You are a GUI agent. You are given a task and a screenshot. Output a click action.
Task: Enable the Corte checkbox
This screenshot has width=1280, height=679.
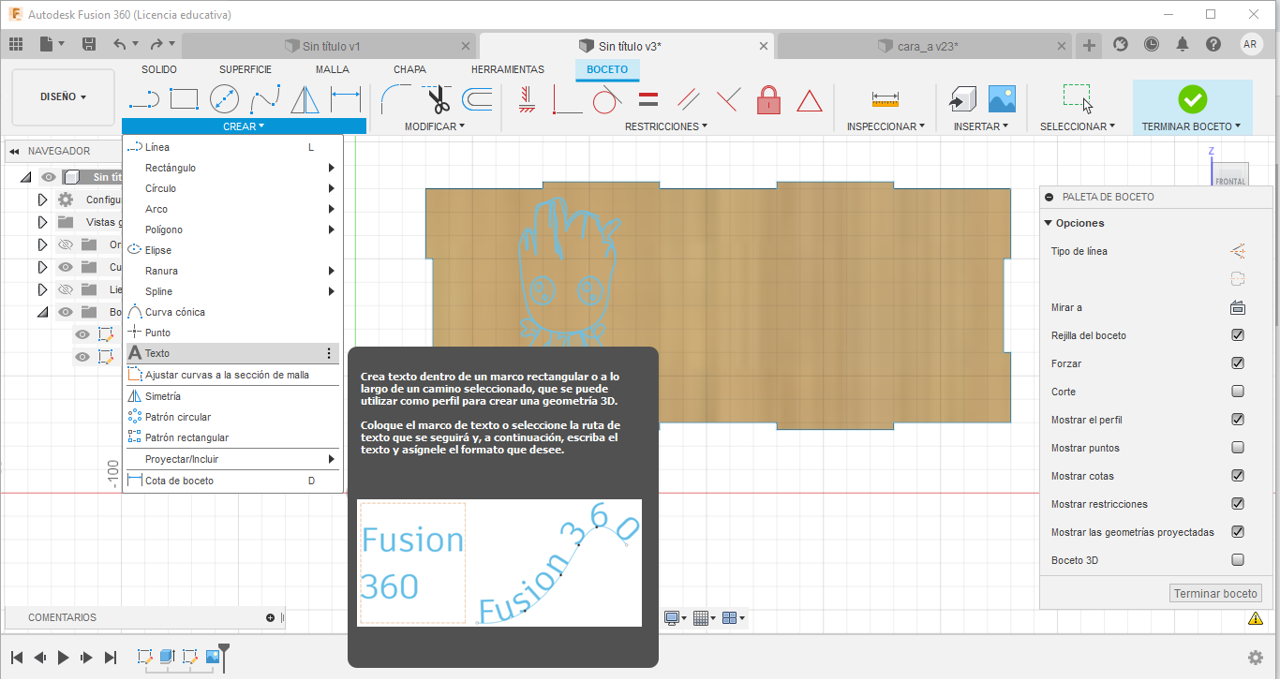1238,392
